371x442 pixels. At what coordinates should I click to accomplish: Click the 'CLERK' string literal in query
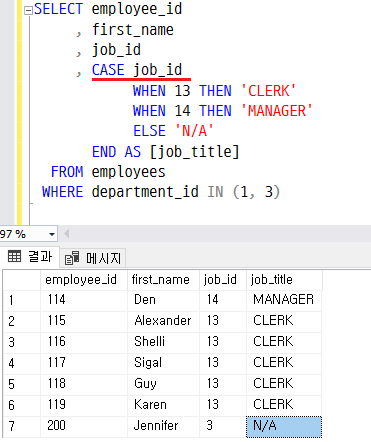(x=268, y=90)
